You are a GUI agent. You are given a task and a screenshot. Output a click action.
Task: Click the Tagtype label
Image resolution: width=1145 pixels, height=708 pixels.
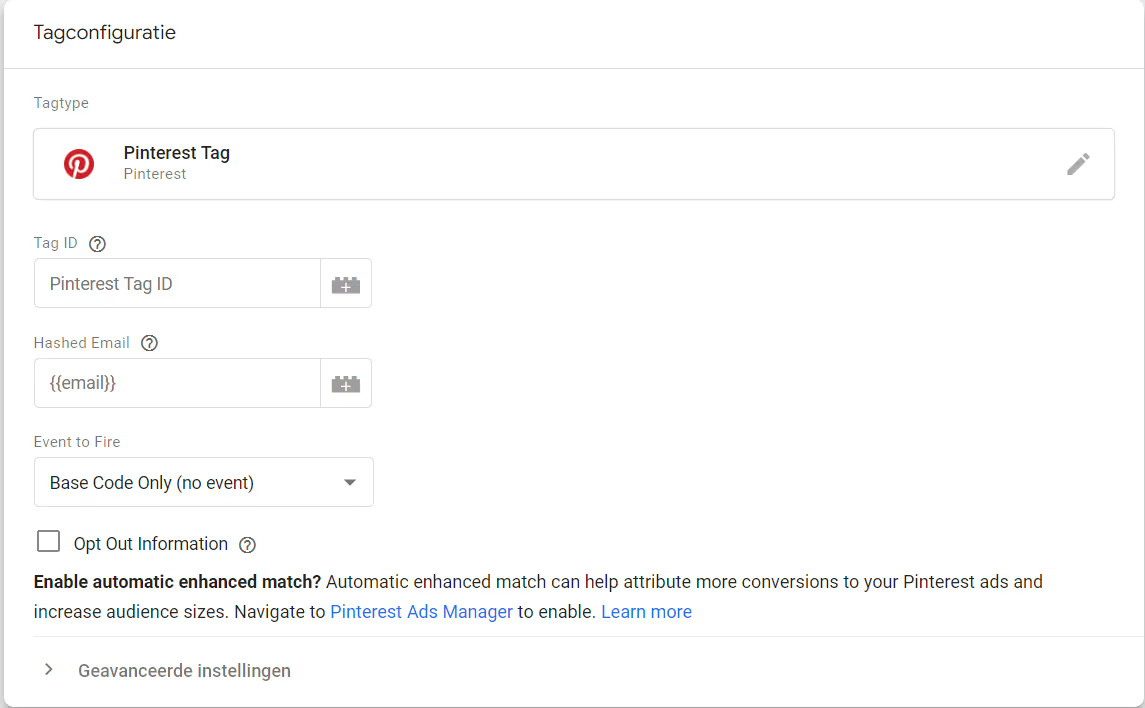point(61,103)
